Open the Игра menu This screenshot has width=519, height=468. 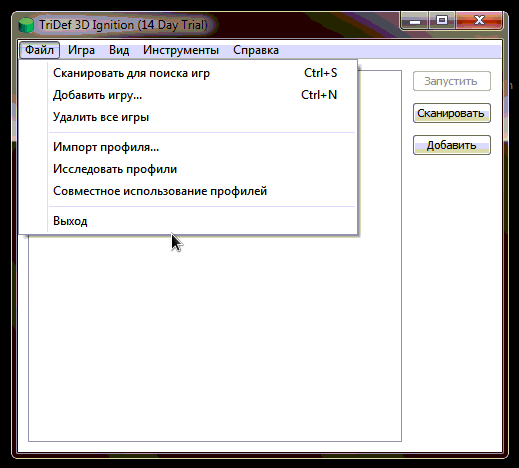(81, 50)
